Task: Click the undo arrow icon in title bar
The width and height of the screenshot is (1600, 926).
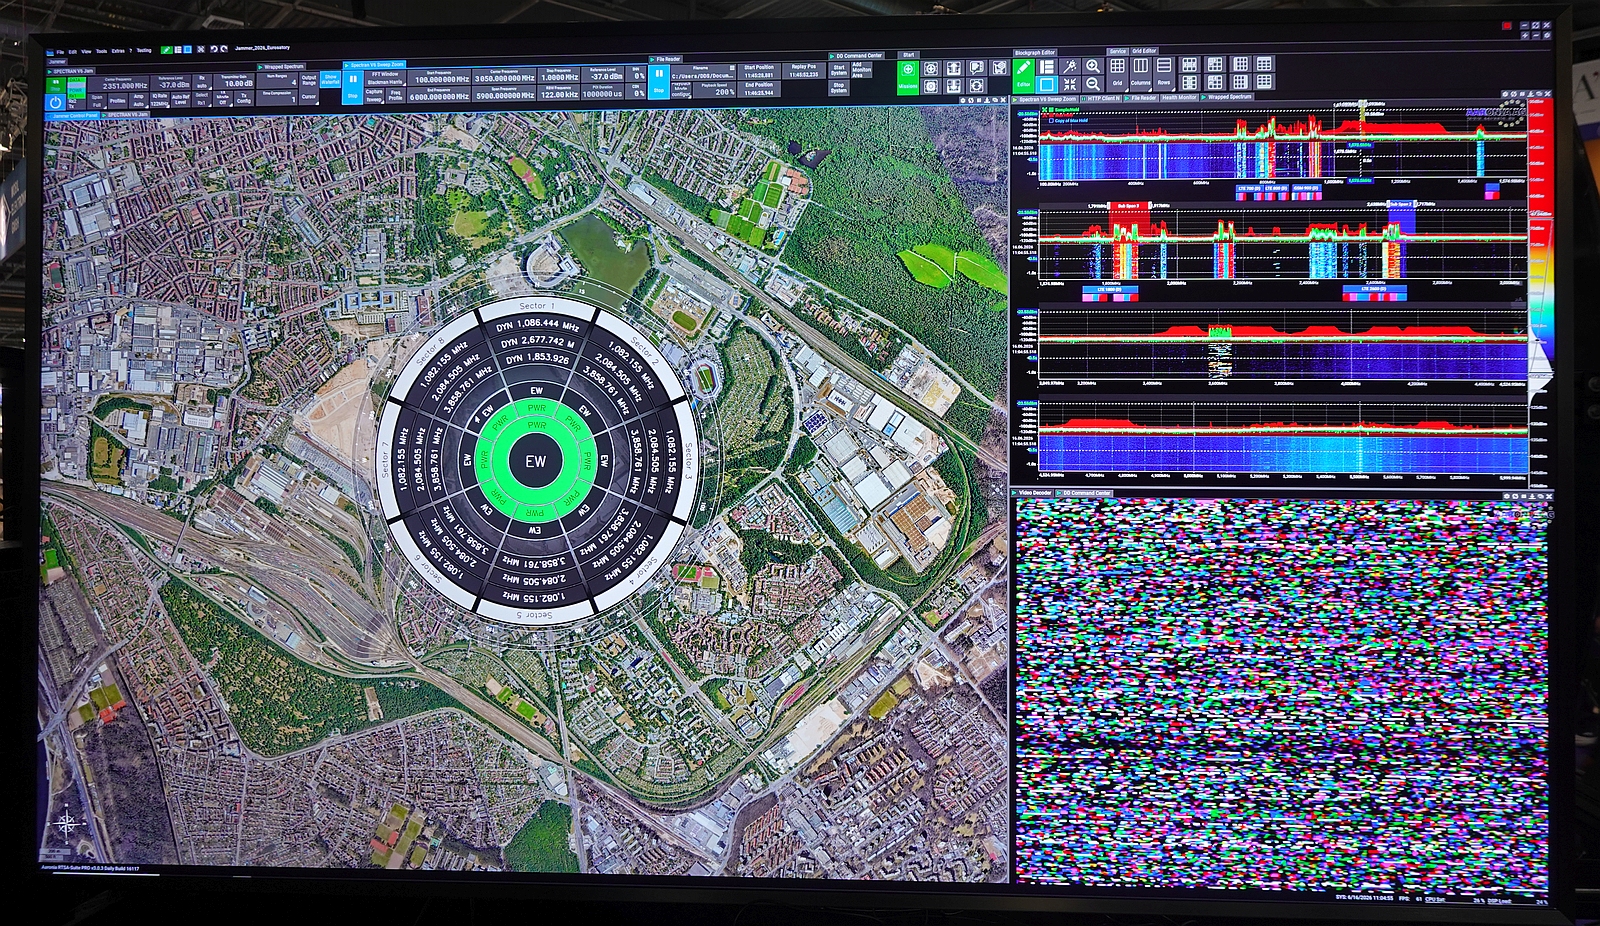Action: pyautogui.click(x=213, y=49)
